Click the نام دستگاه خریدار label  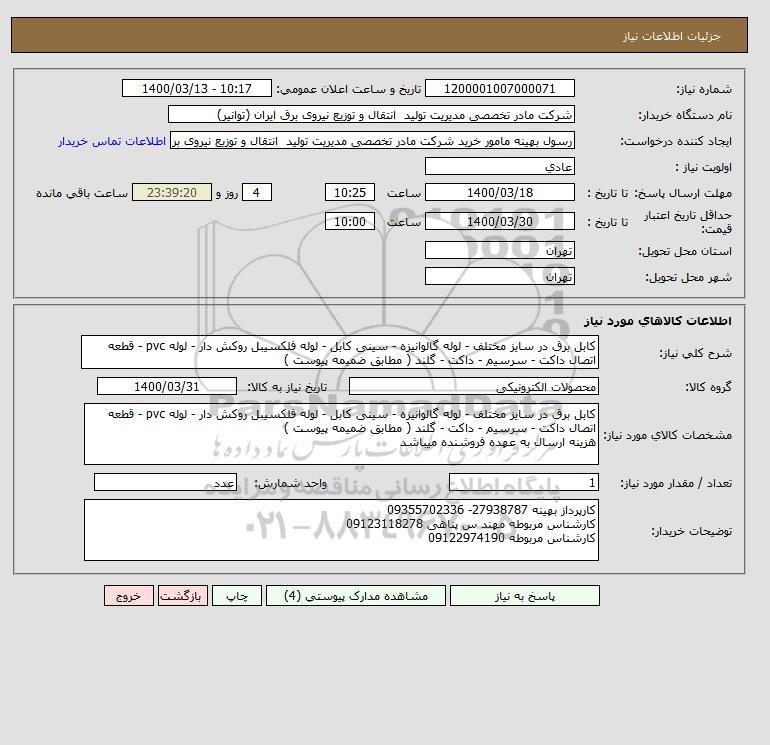point(685,115)
